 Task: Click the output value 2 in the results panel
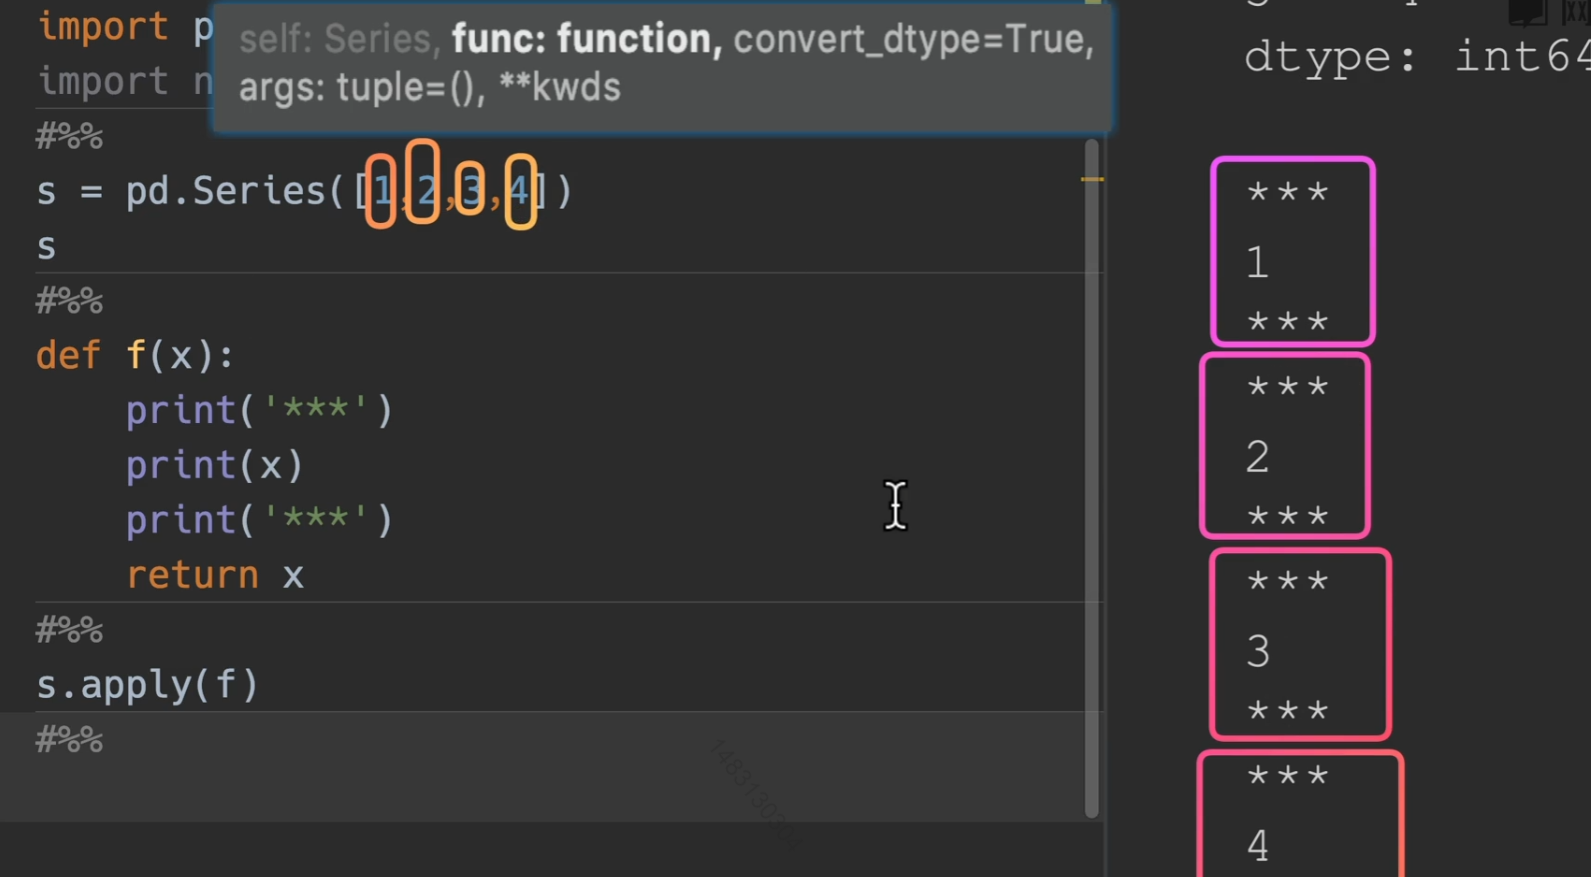click(1258, 457)
